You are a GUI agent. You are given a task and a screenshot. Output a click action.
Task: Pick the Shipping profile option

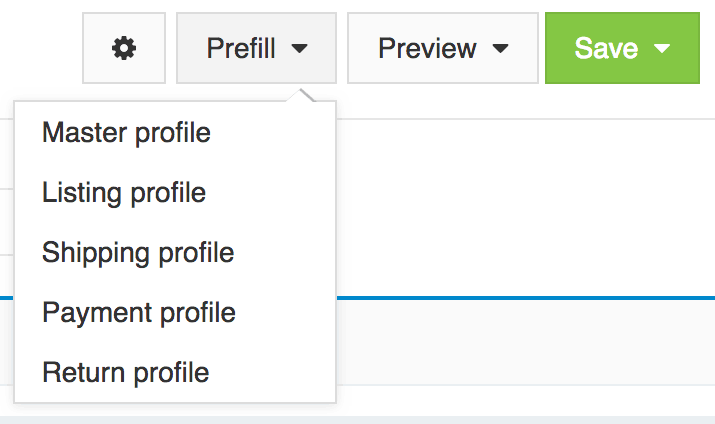tap(138, 253)
